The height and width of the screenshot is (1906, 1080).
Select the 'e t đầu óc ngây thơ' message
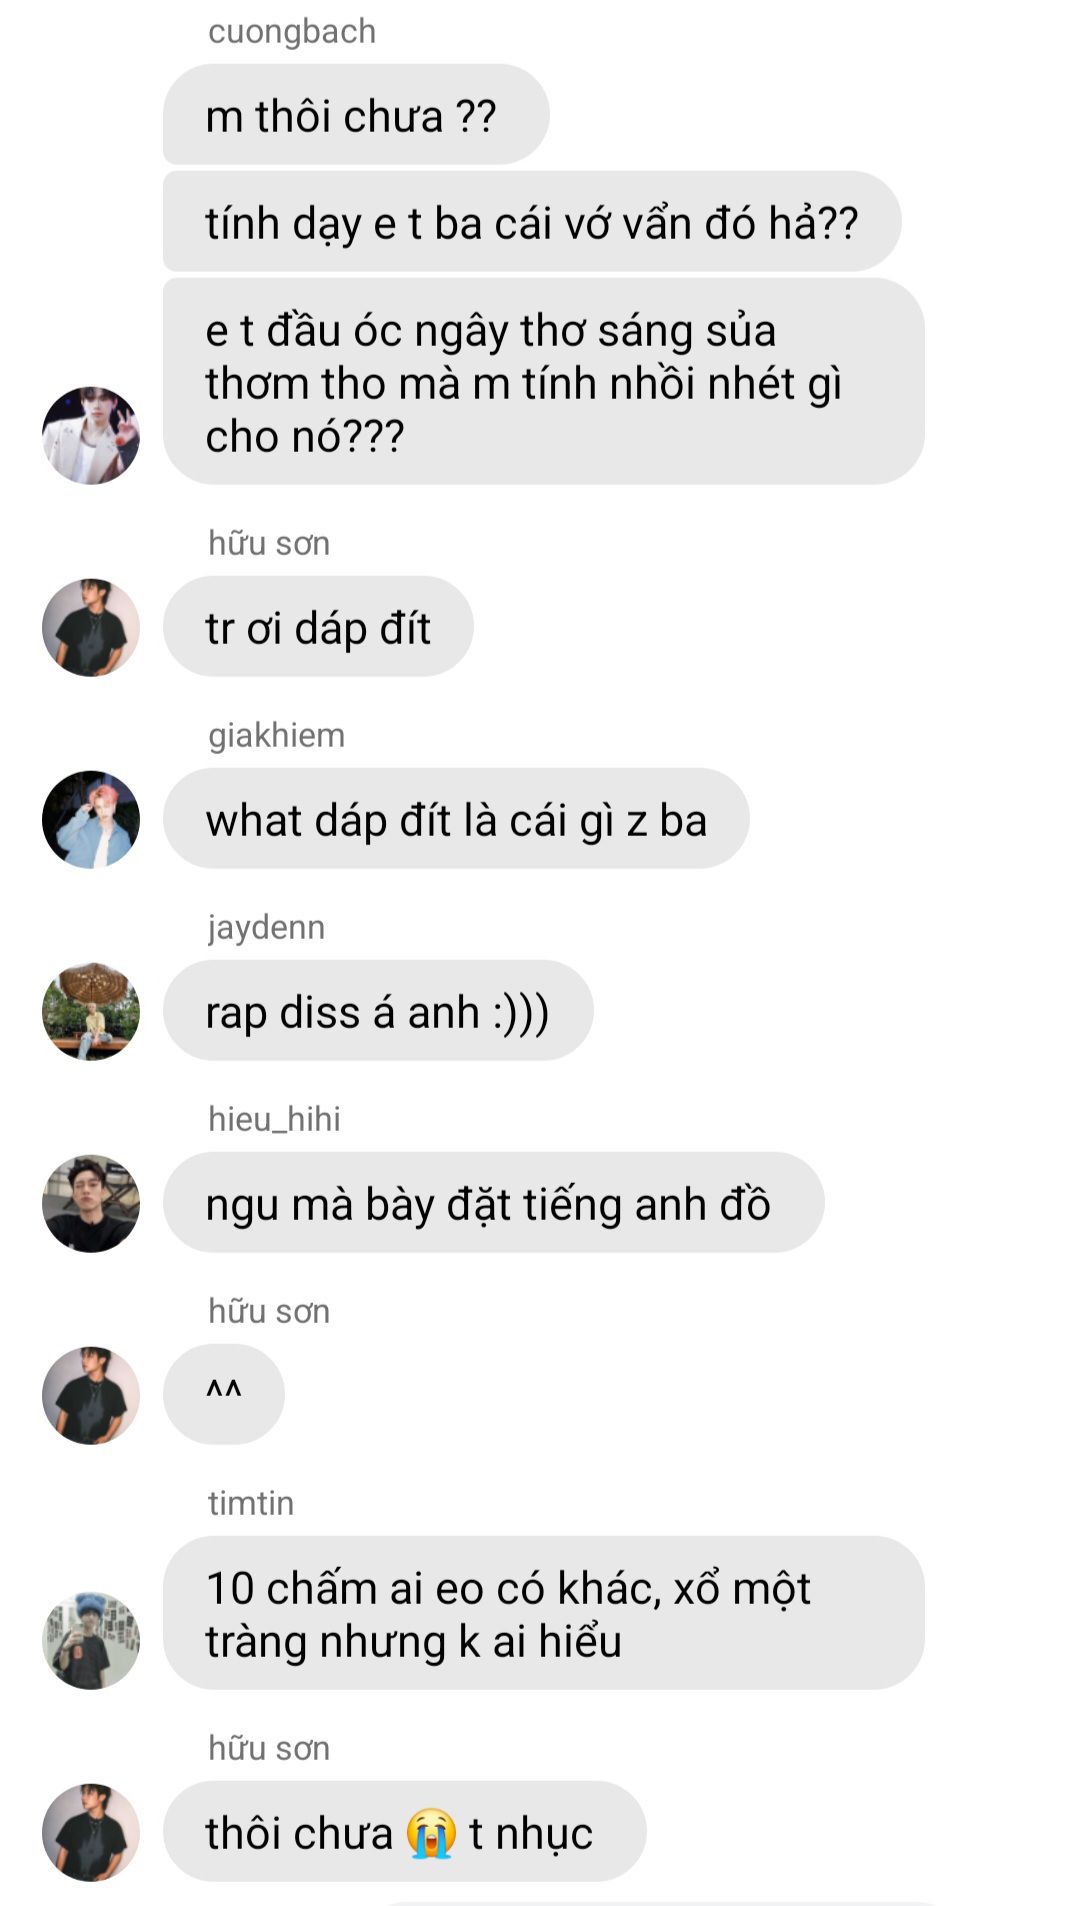tap(544, 382)
